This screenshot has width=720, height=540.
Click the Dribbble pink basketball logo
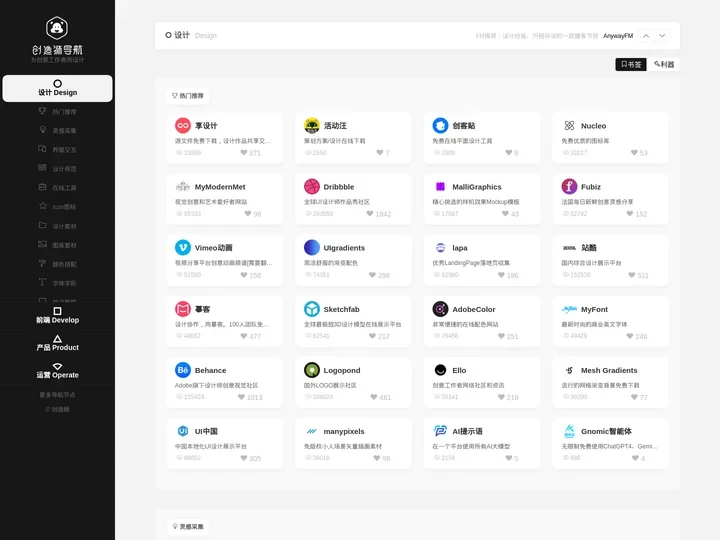(312, 186)
